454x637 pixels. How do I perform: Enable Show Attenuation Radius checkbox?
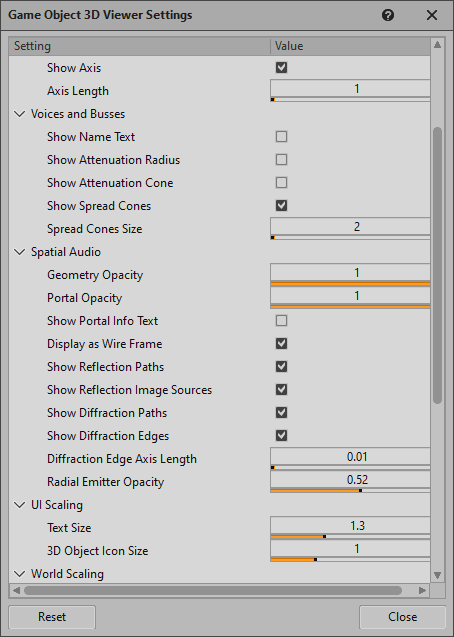[x=281, y=160]
